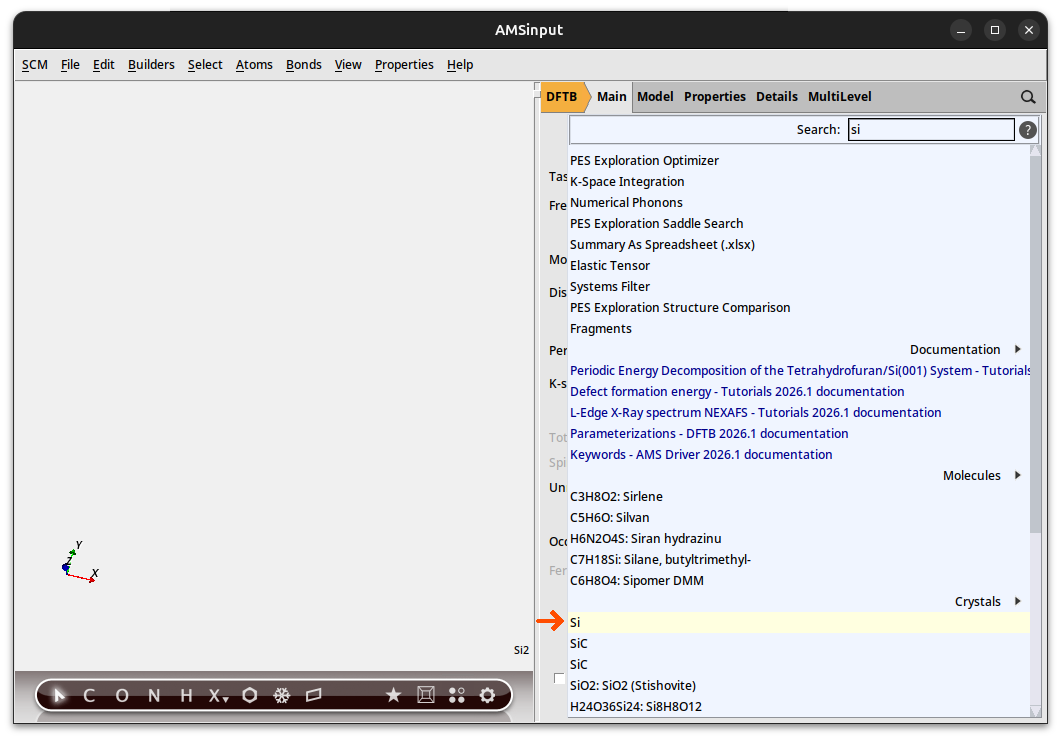
Task: Open Defect formation energy tutorial link
Action: tap(737, 392)
